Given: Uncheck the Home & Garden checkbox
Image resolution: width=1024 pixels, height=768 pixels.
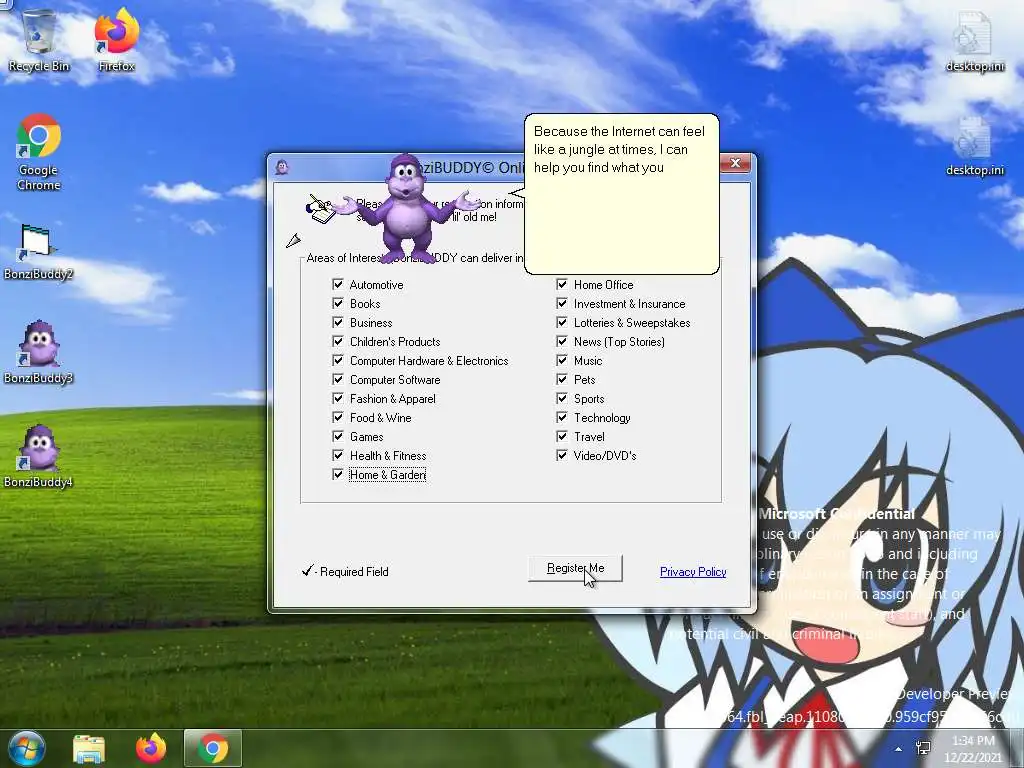Looking at the screenshot, I should tap(338, 474).
